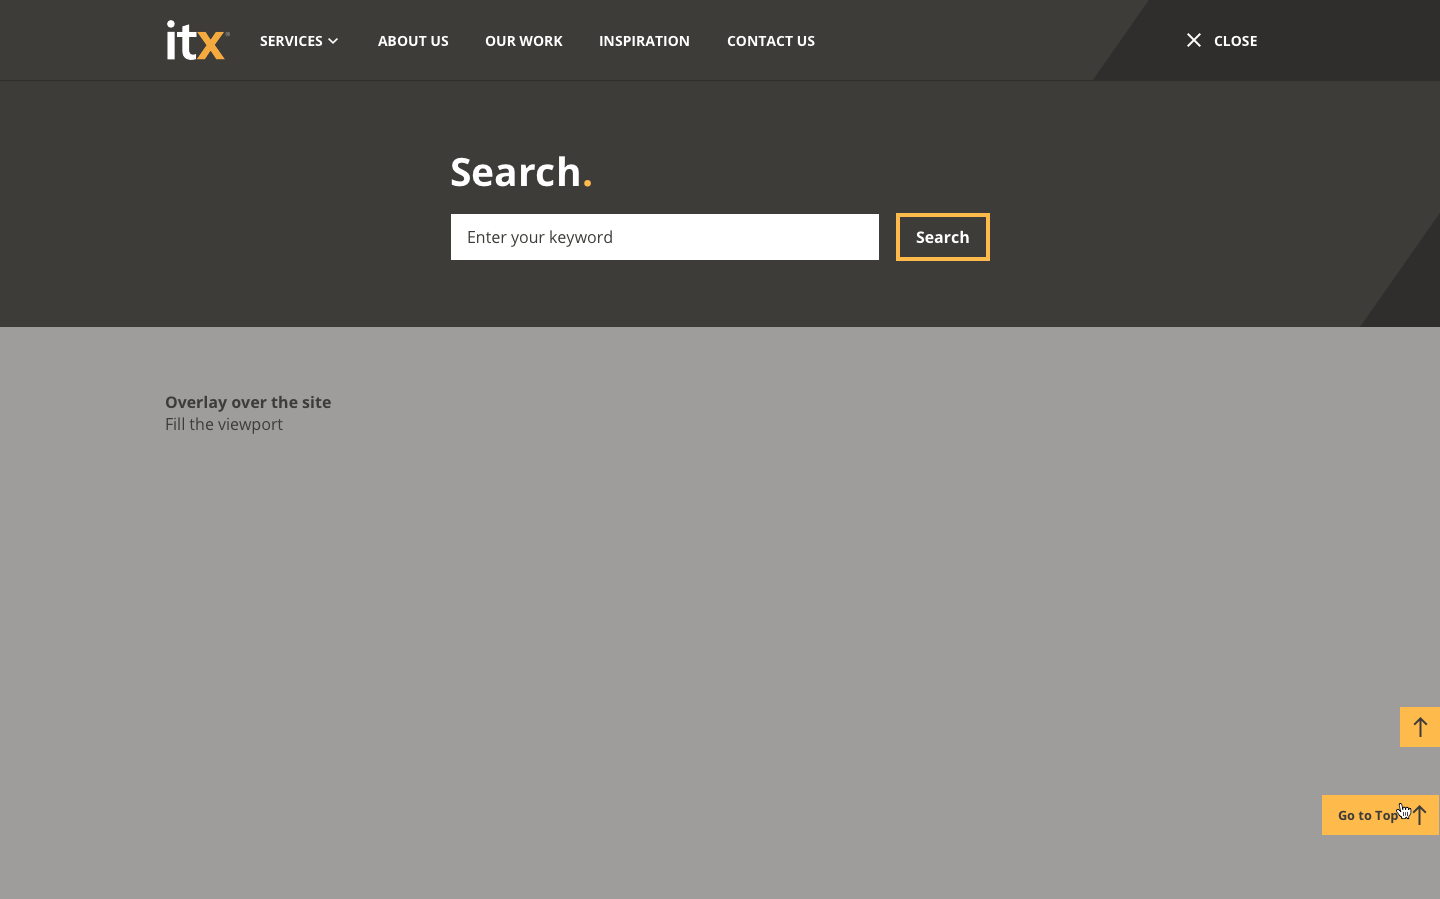Click the CLOSE label in the header

coord(1235,41)
